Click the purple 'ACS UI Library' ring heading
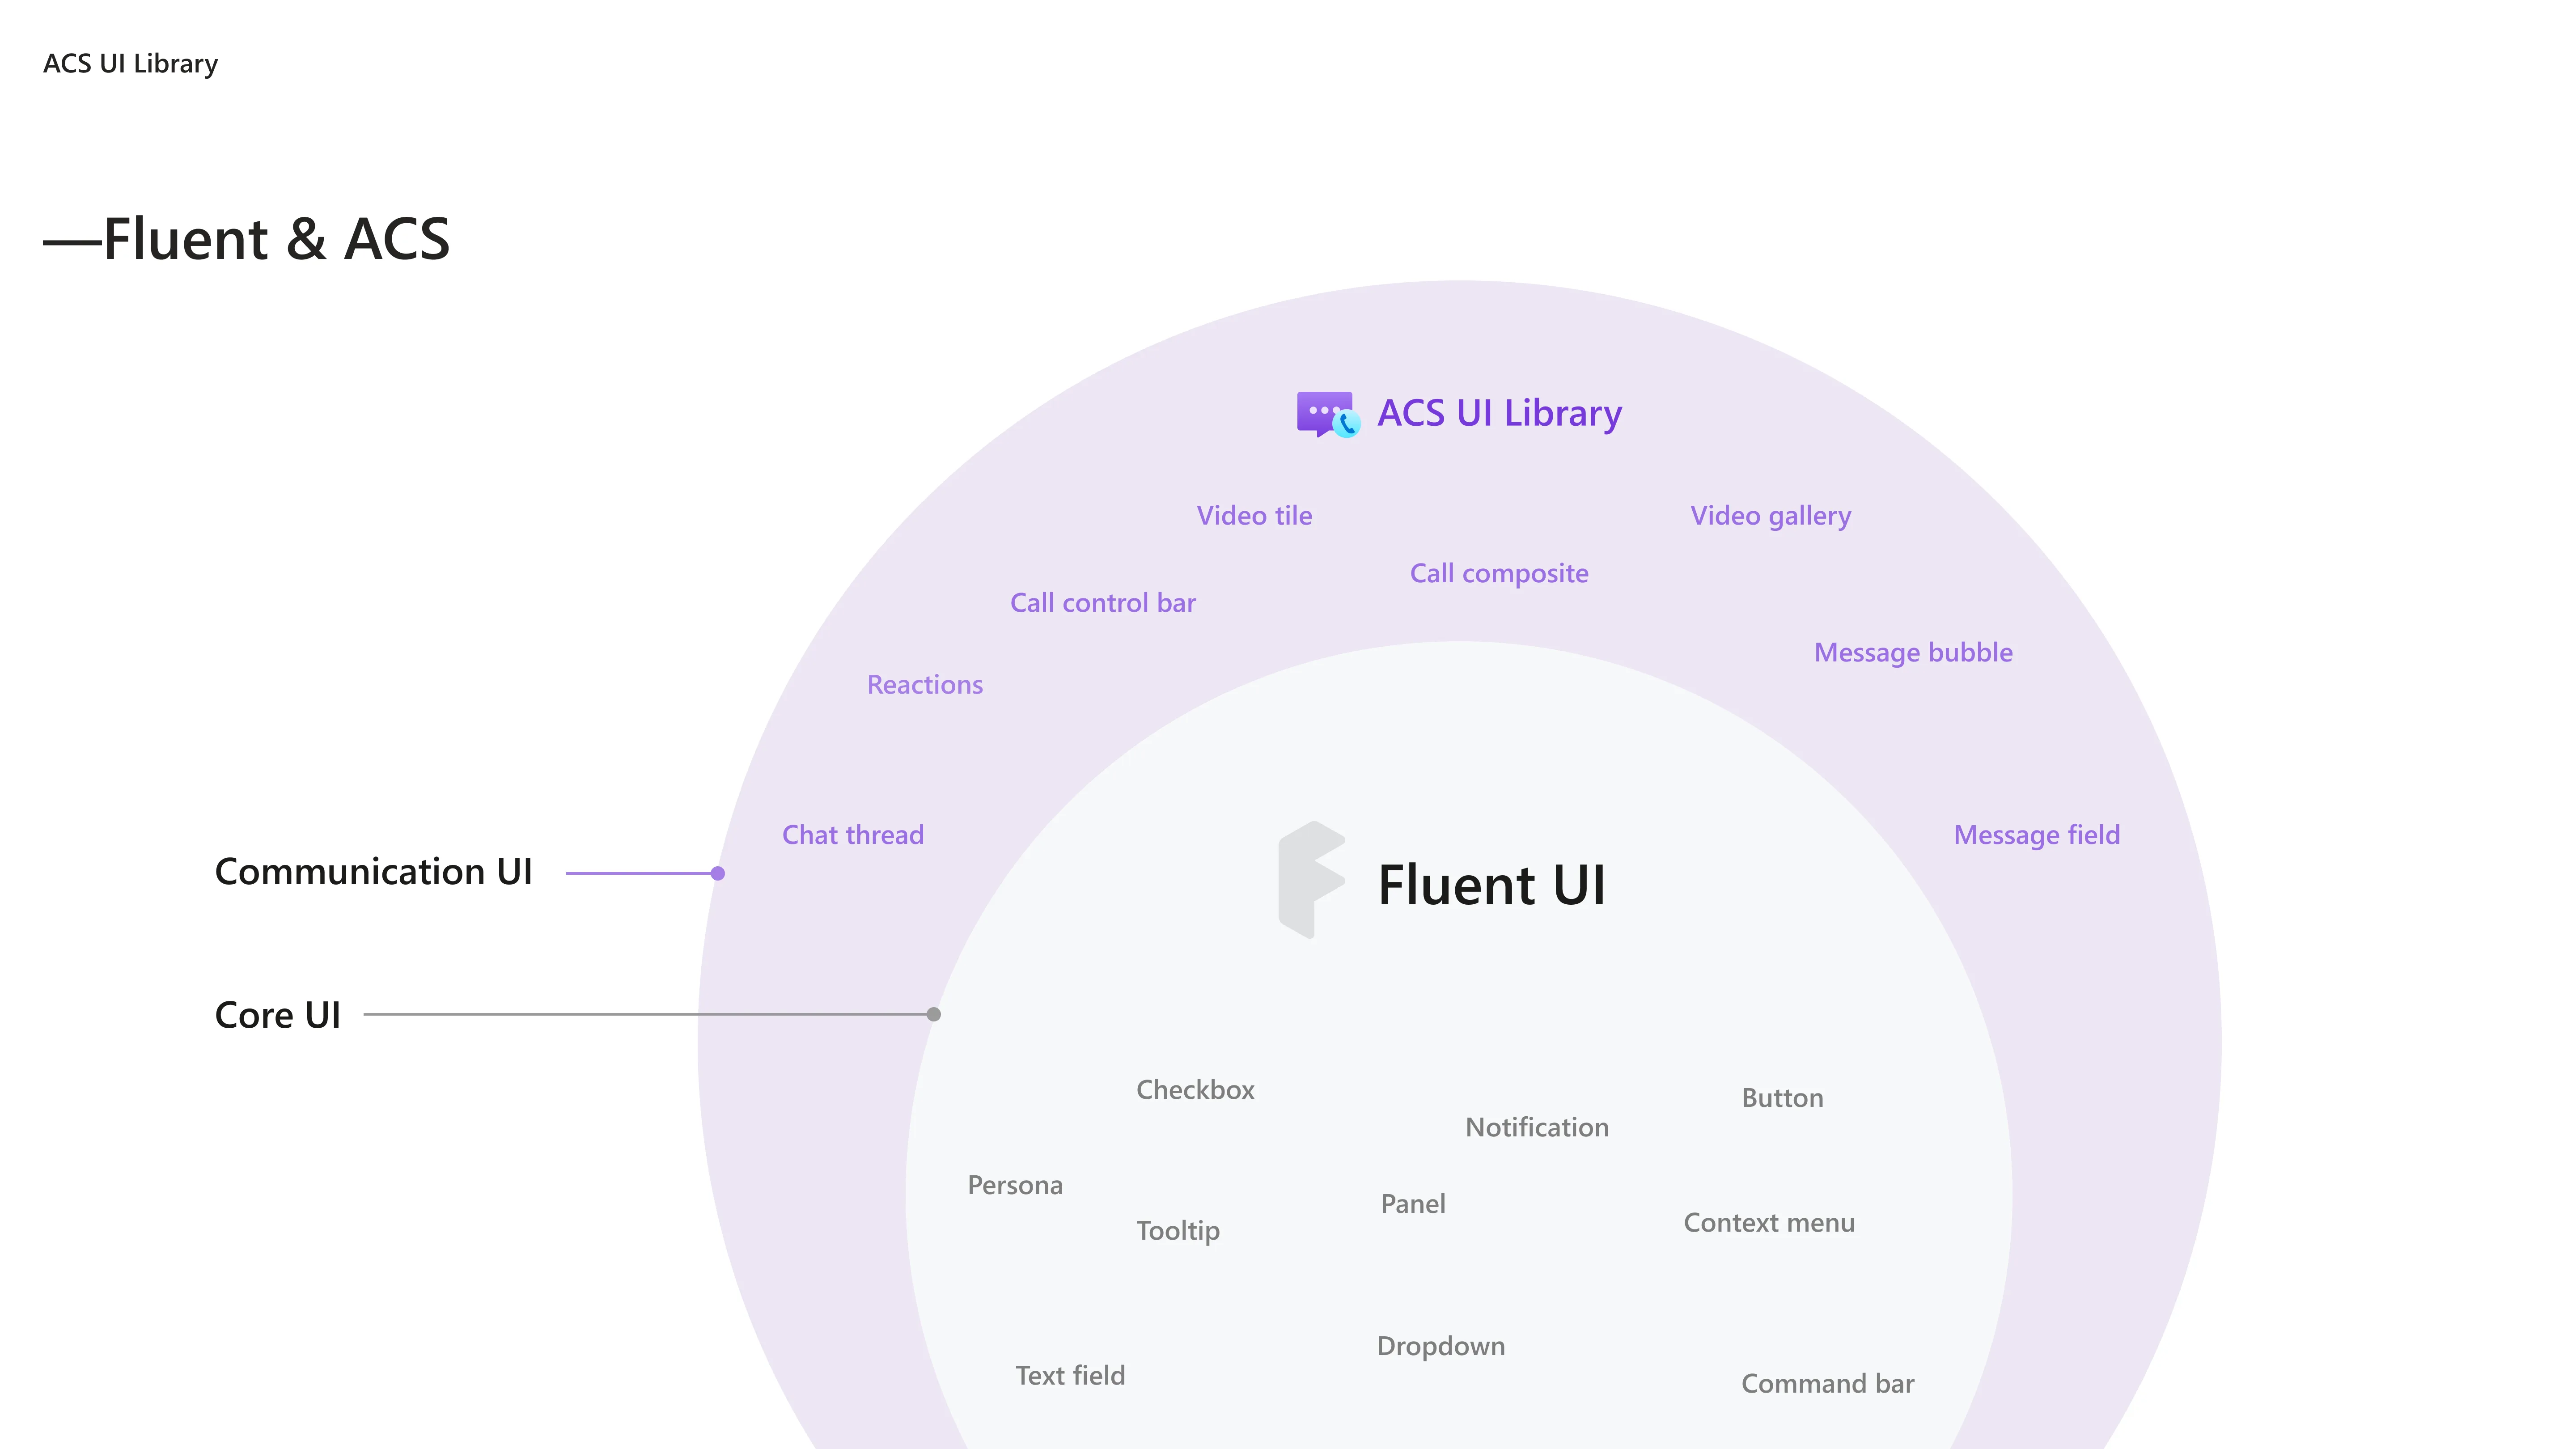2576x1449 pixels. [x=1499, y=413]
